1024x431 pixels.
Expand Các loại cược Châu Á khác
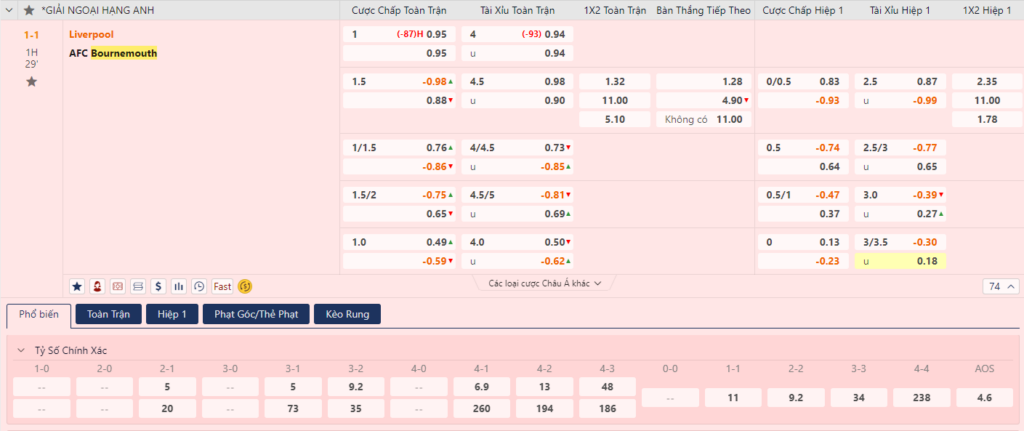coord(545,284)
